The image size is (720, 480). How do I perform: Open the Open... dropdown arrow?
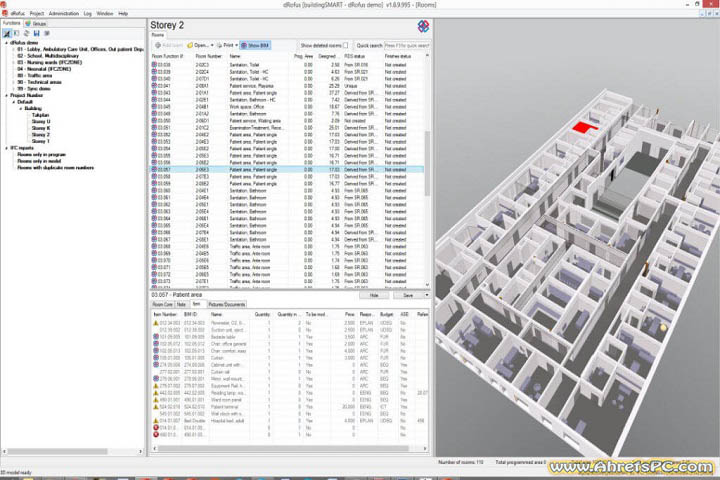[212, 45]
